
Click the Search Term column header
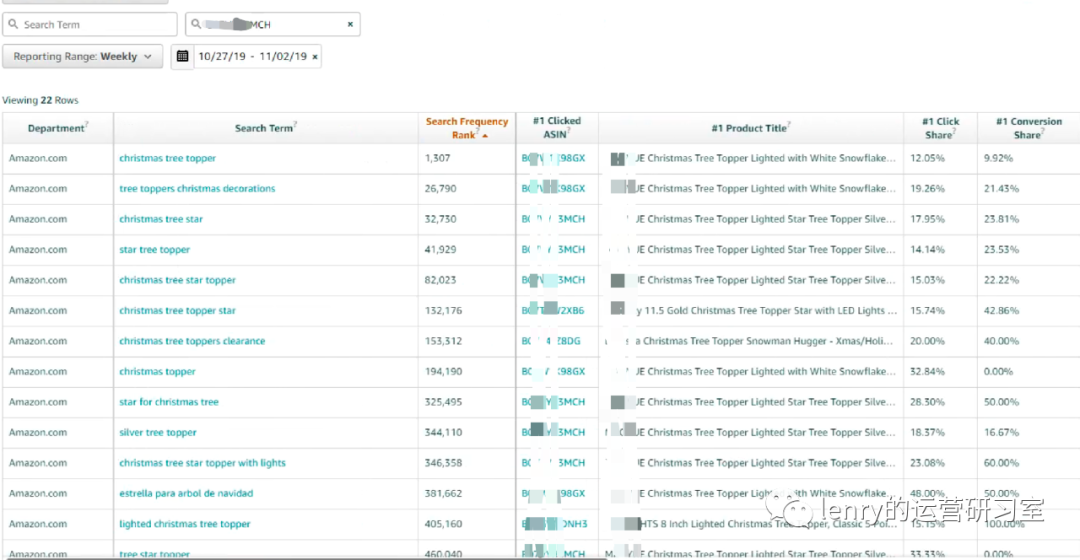[x=265, y=128]
